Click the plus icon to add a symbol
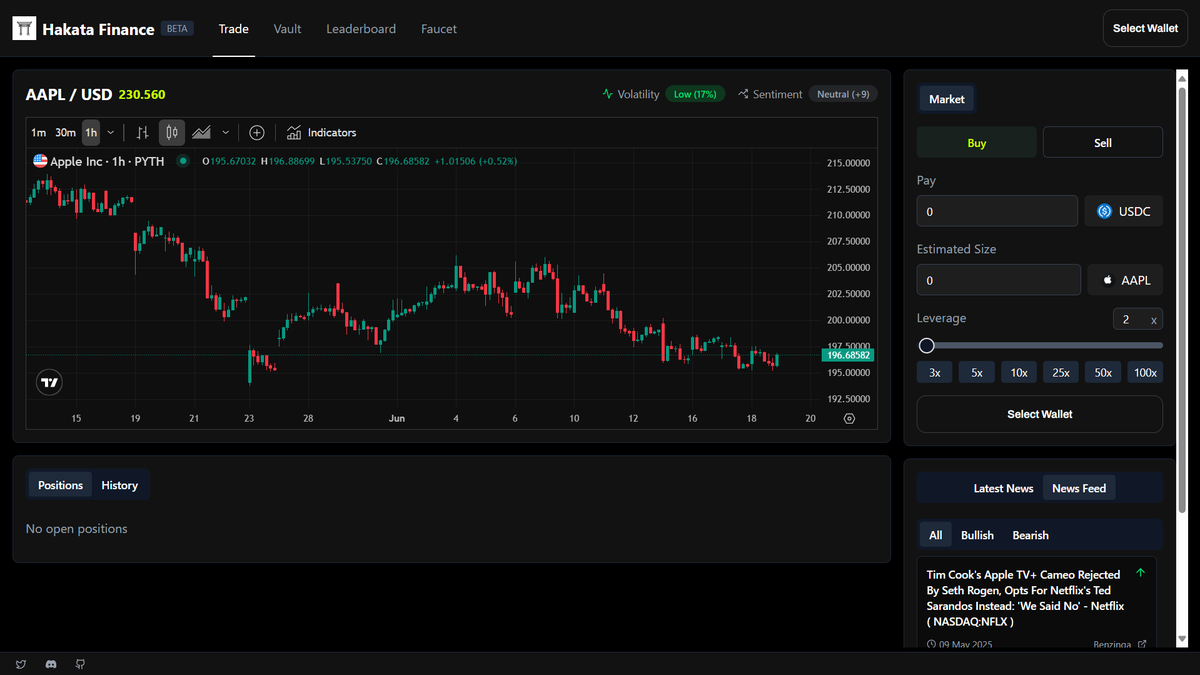This screenshot has width=1200, height=675. [257, 132]
